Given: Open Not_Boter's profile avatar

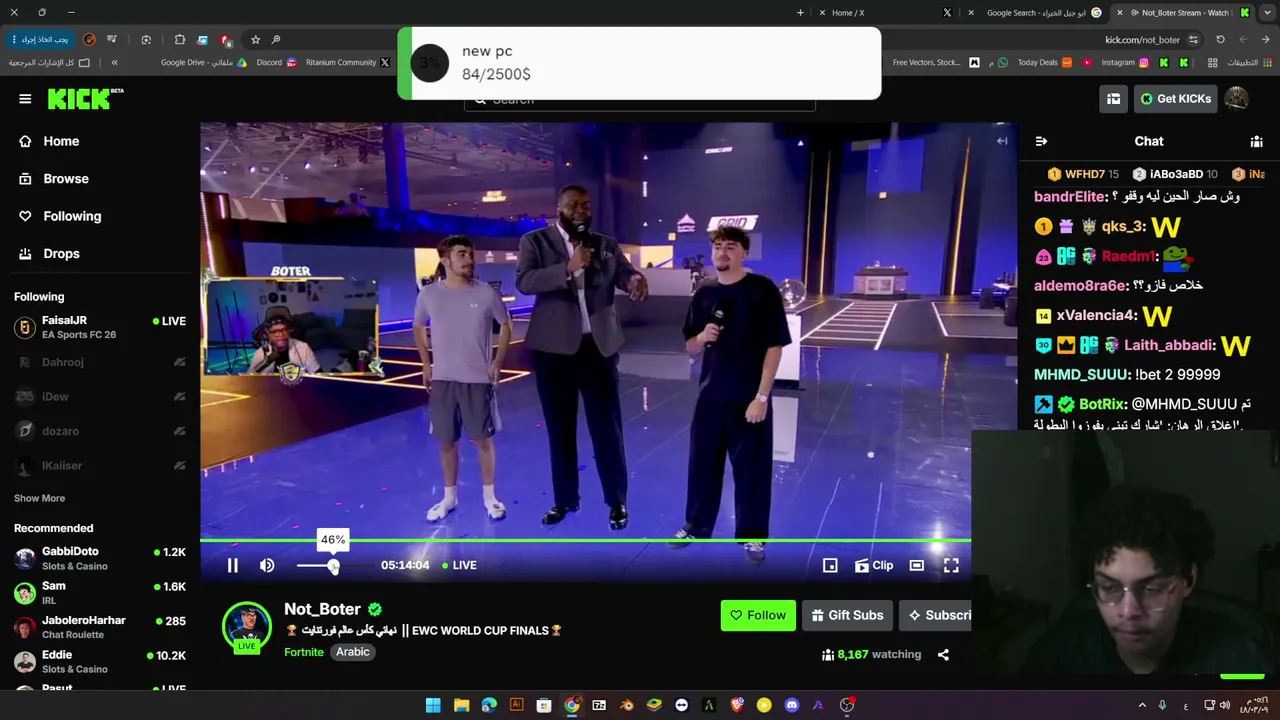Looking at the screenshot, I should coord(247,627).
